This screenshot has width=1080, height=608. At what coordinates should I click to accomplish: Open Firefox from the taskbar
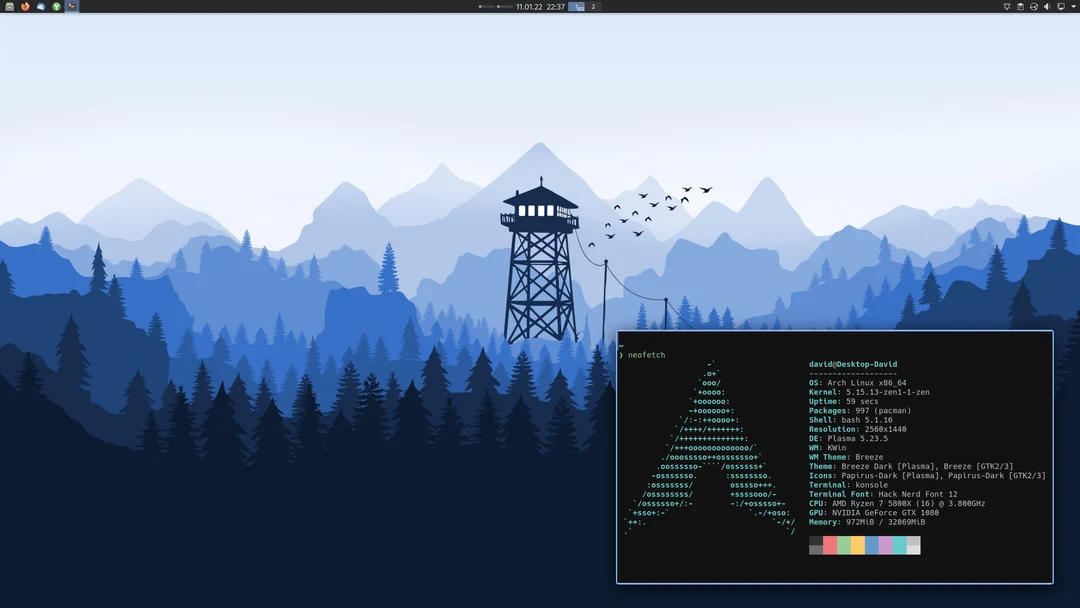(x=23, y=6)
